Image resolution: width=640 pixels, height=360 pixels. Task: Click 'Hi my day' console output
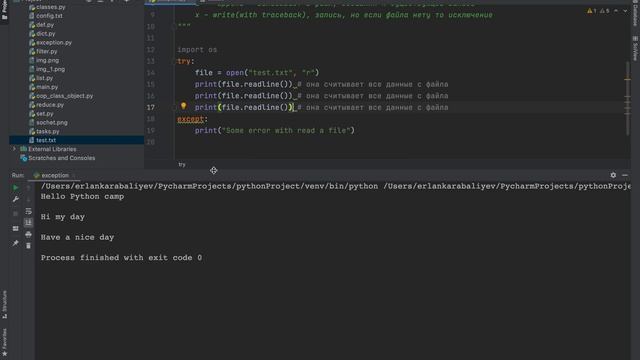[62, 217]
